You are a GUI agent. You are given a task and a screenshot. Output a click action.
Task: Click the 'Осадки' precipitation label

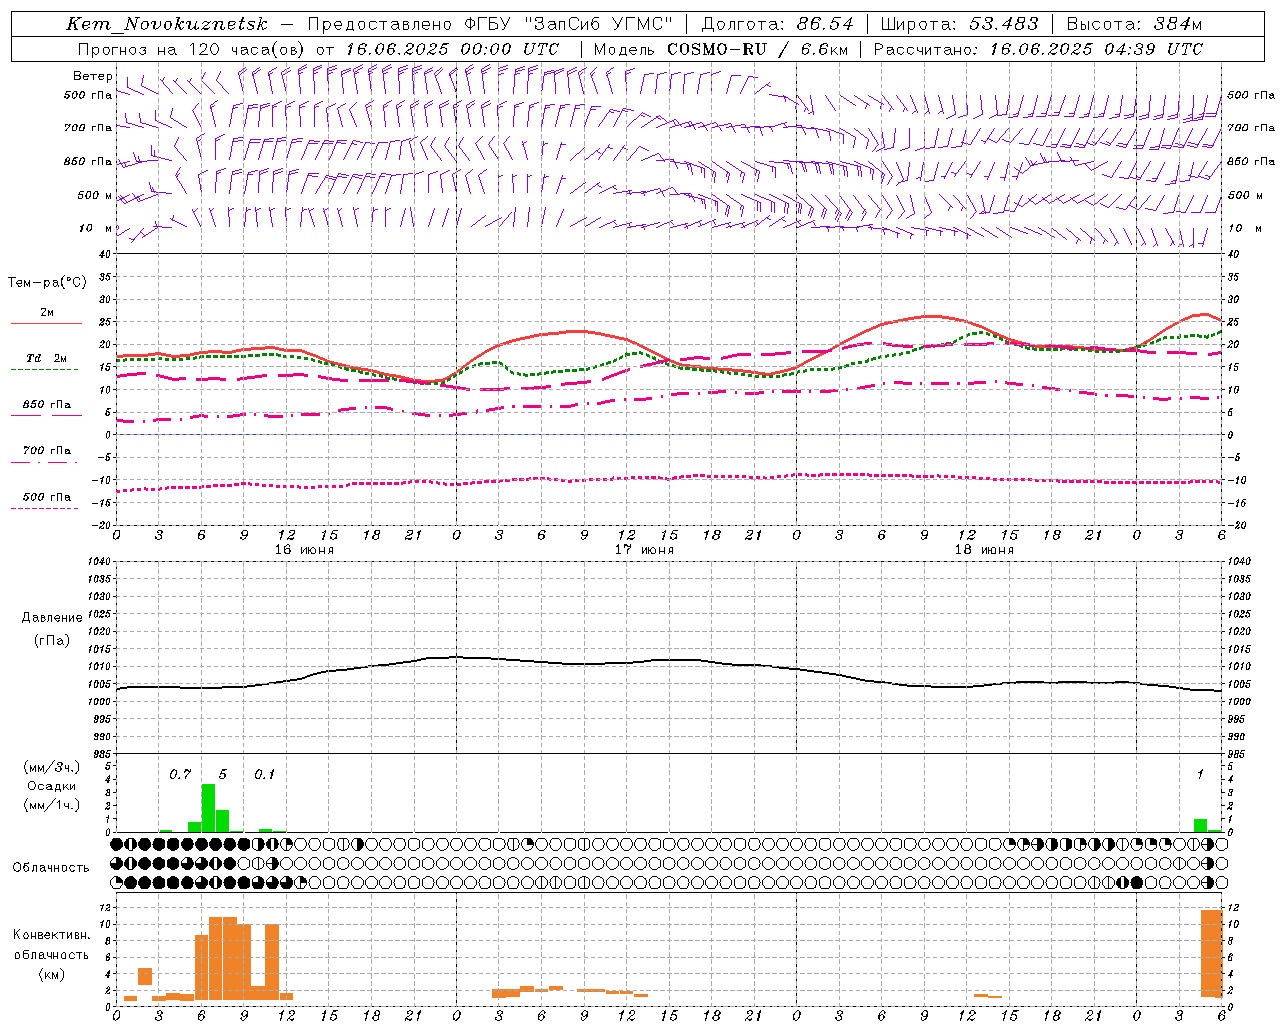click(x=52, y=786)
